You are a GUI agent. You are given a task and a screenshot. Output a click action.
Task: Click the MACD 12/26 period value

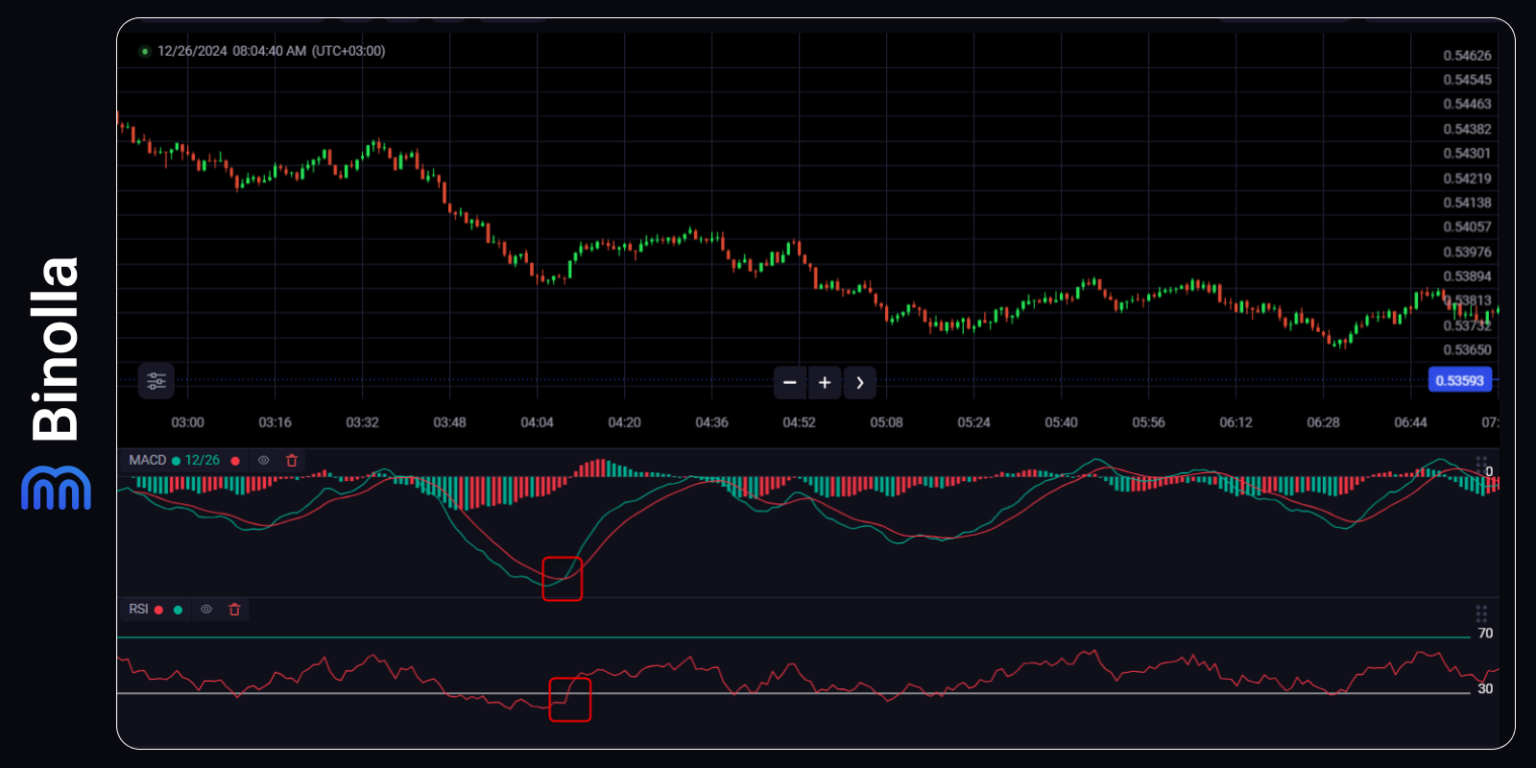point(202,461)
